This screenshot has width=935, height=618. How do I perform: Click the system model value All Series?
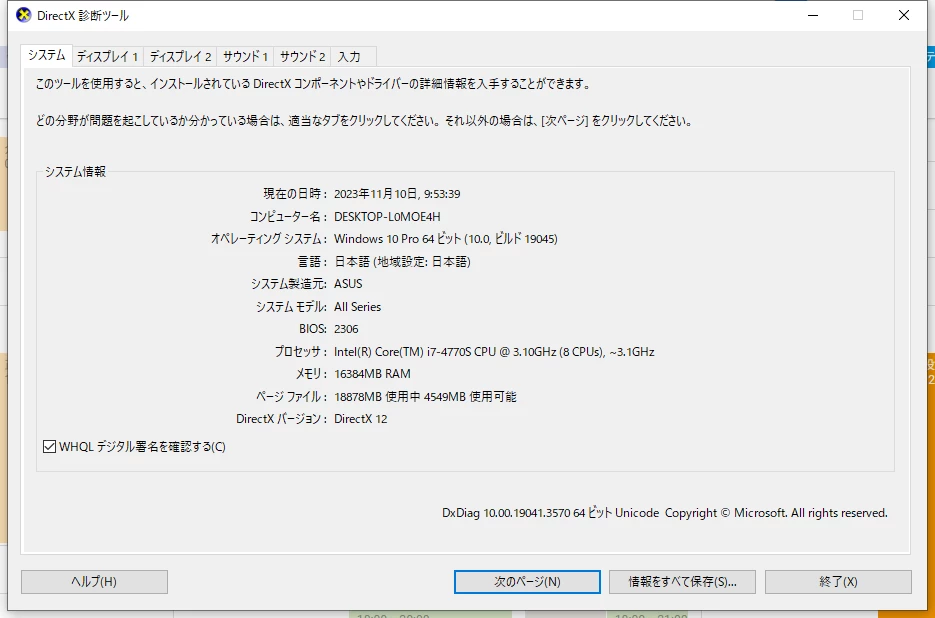(x=357, y=307)
